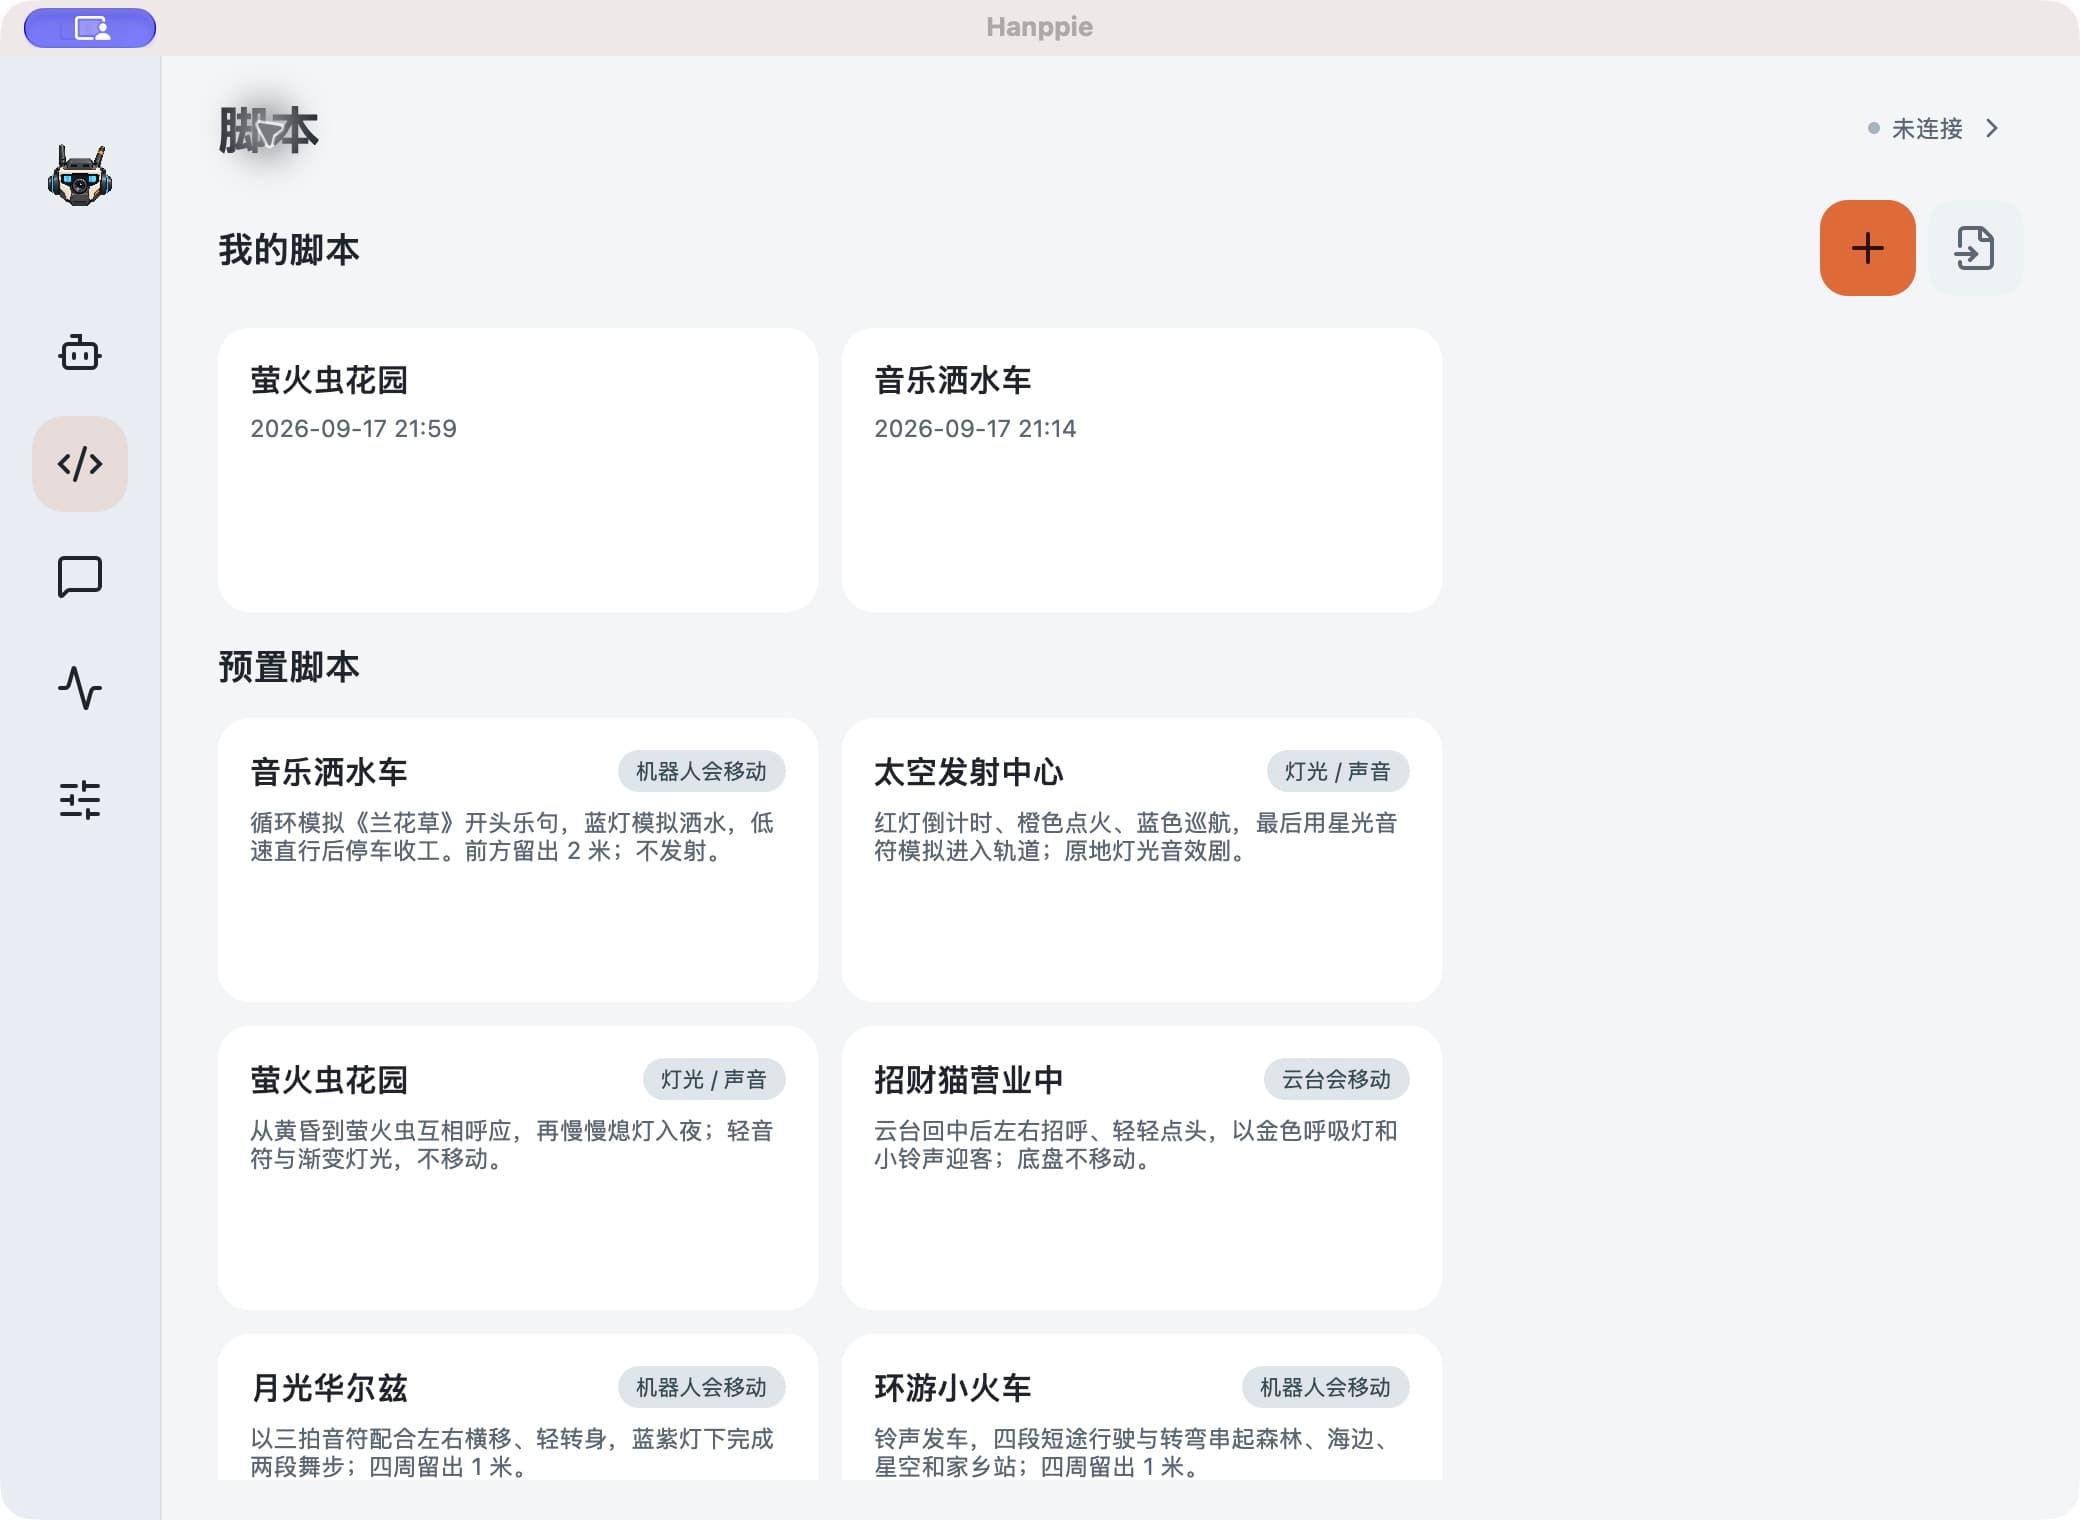Click the 预置脚本 section heading
The image size is (2080, 1520).
(289, 667)
